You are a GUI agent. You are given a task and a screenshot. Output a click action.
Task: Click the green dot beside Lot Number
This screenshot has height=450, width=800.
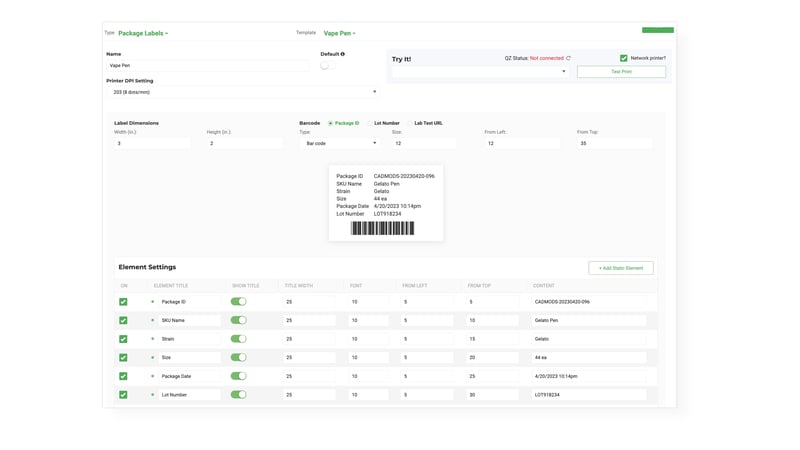(x=152, y=395)
